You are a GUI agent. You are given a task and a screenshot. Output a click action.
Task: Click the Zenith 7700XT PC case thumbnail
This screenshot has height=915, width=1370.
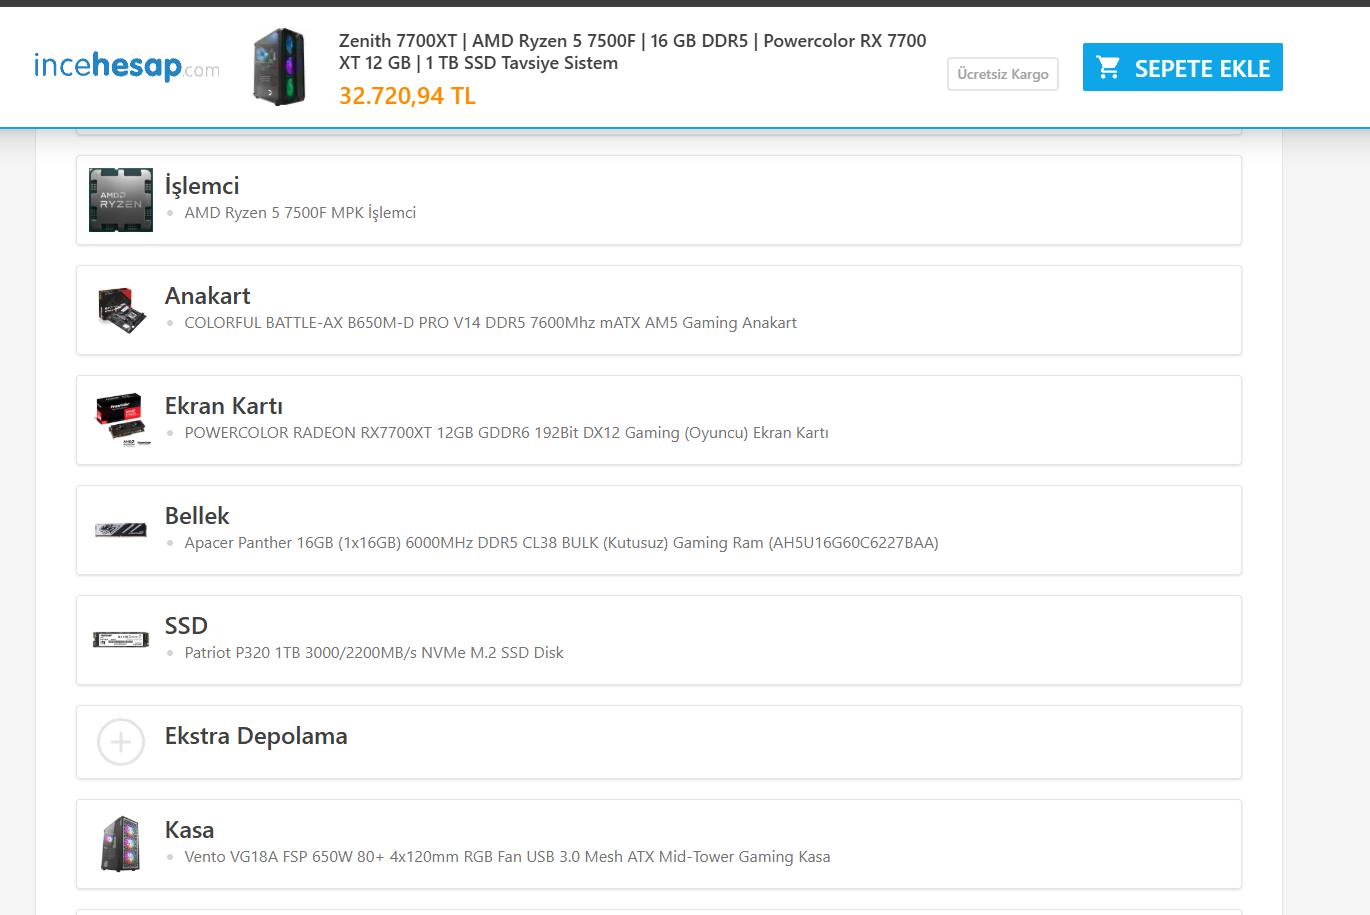pyautogui.click(x=279, y=67)
